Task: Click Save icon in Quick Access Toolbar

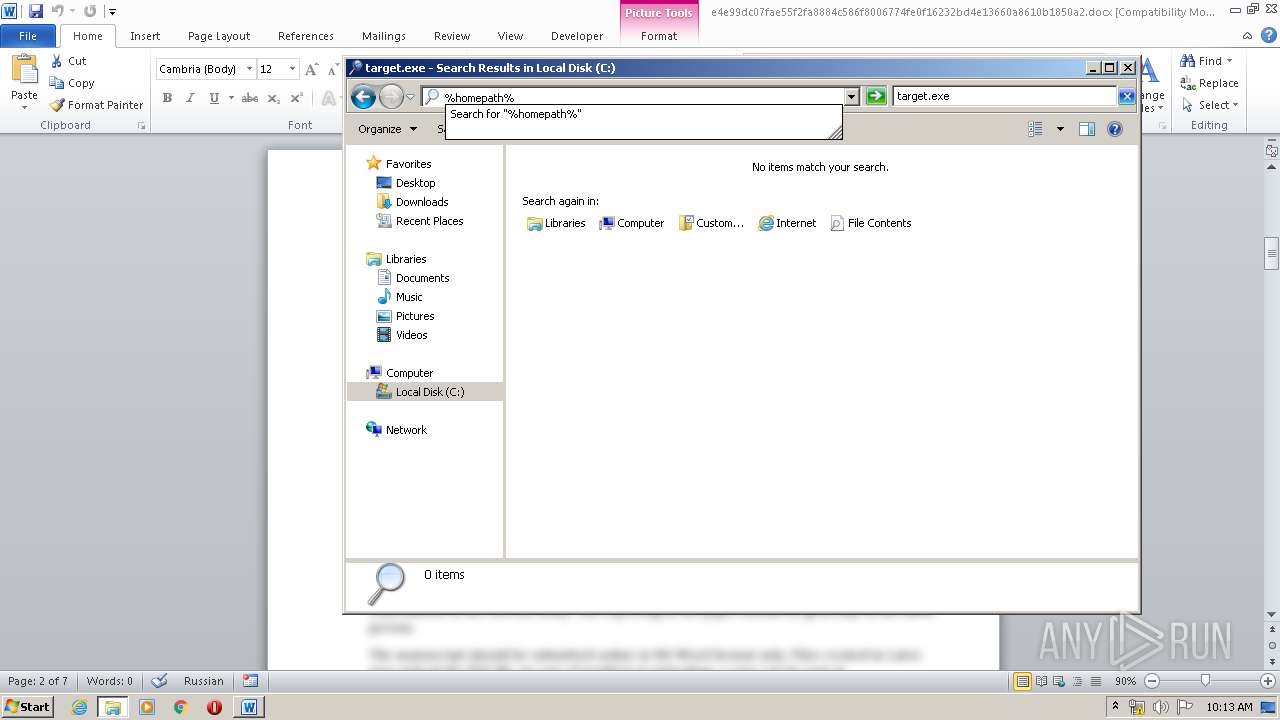Action: (36, 11)
